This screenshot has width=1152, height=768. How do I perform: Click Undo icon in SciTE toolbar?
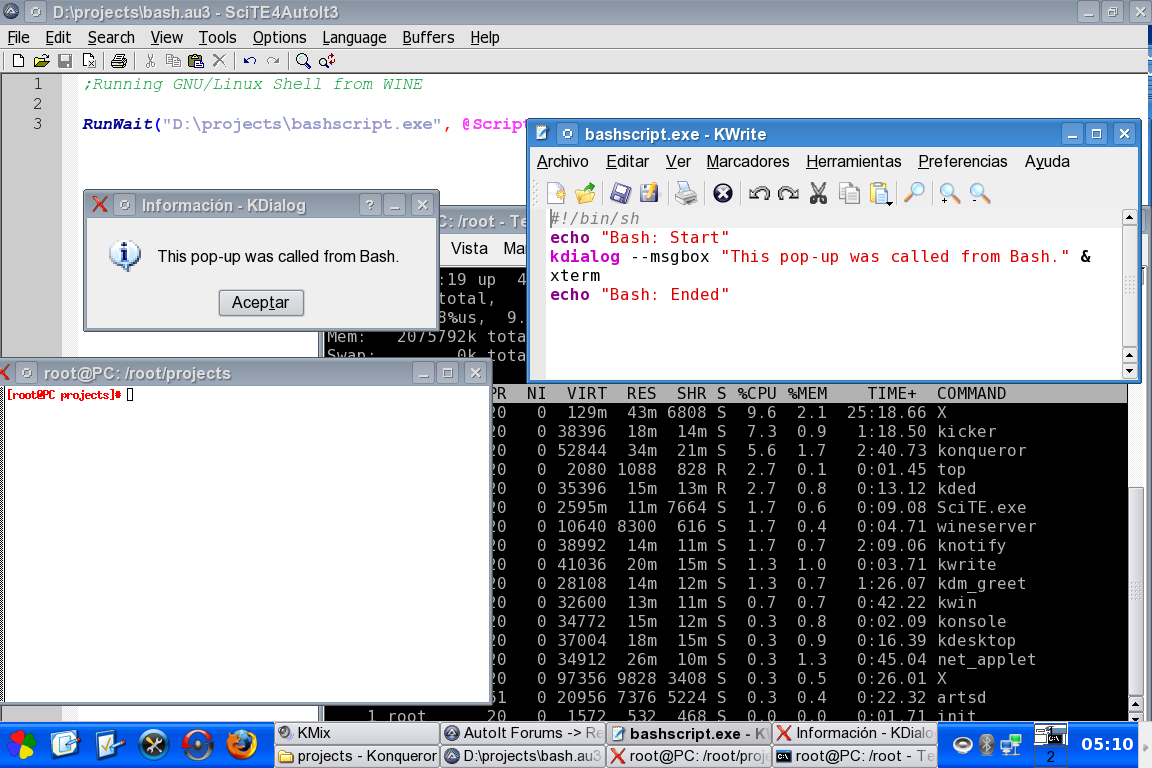(x=250, y=61)
